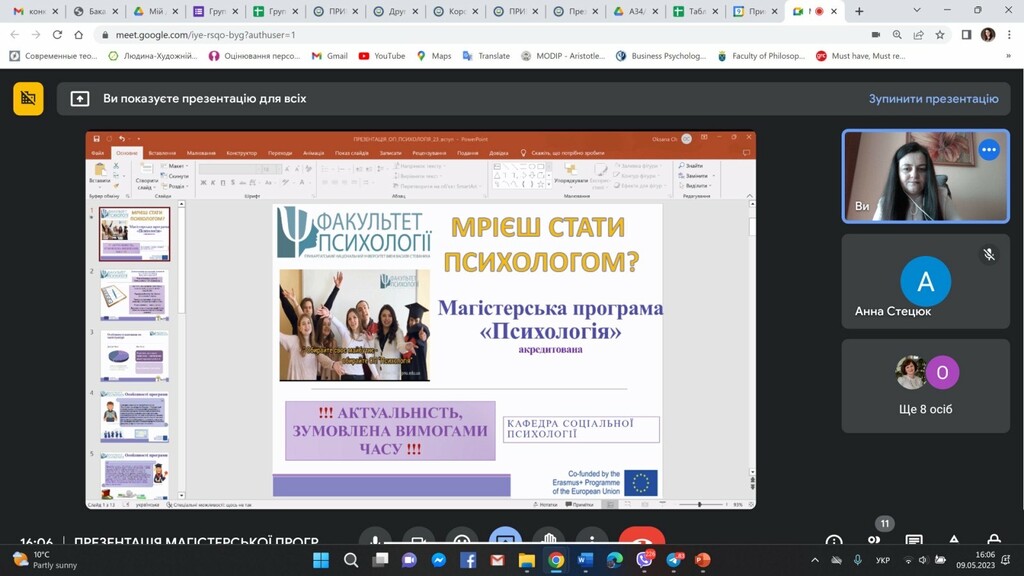Reload the Google Meet page
Image resolution: width=1024 pixels, height=576 pixels.
tap(57, 34)
